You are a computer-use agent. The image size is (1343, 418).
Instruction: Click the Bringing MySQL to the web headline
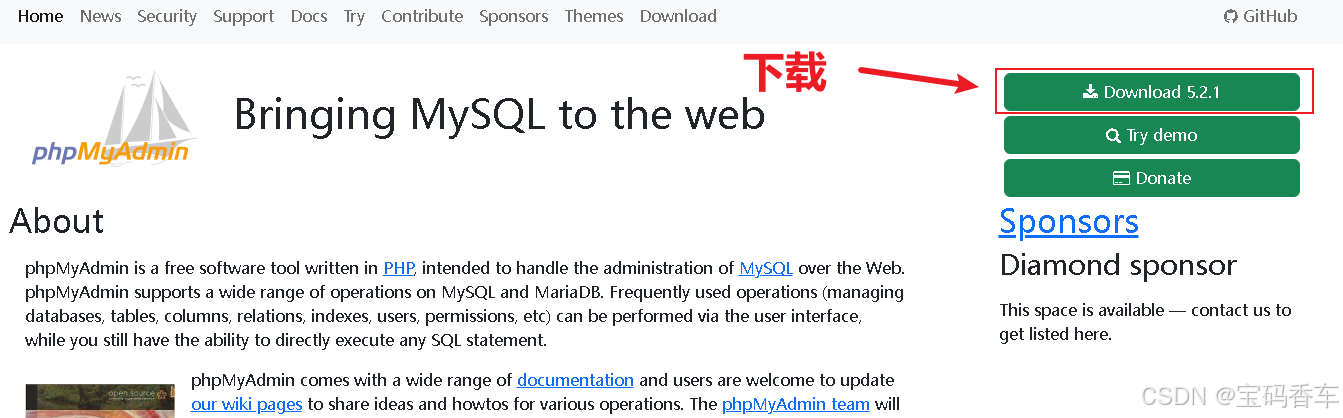[x=499, y=114]
